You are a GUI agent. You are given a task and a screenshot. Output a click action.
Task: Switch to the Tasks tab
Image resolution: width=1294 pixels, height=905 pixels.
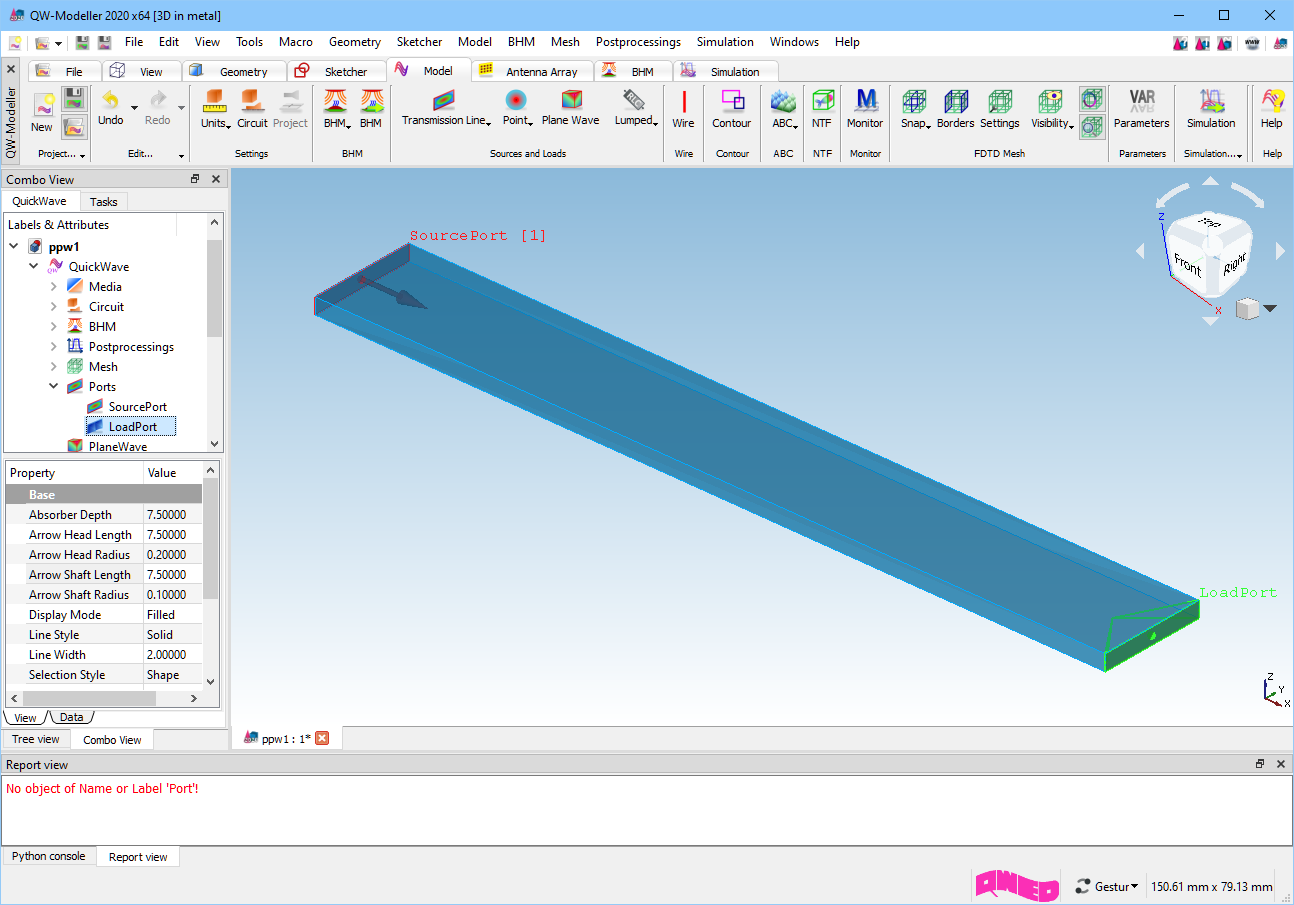104,202
